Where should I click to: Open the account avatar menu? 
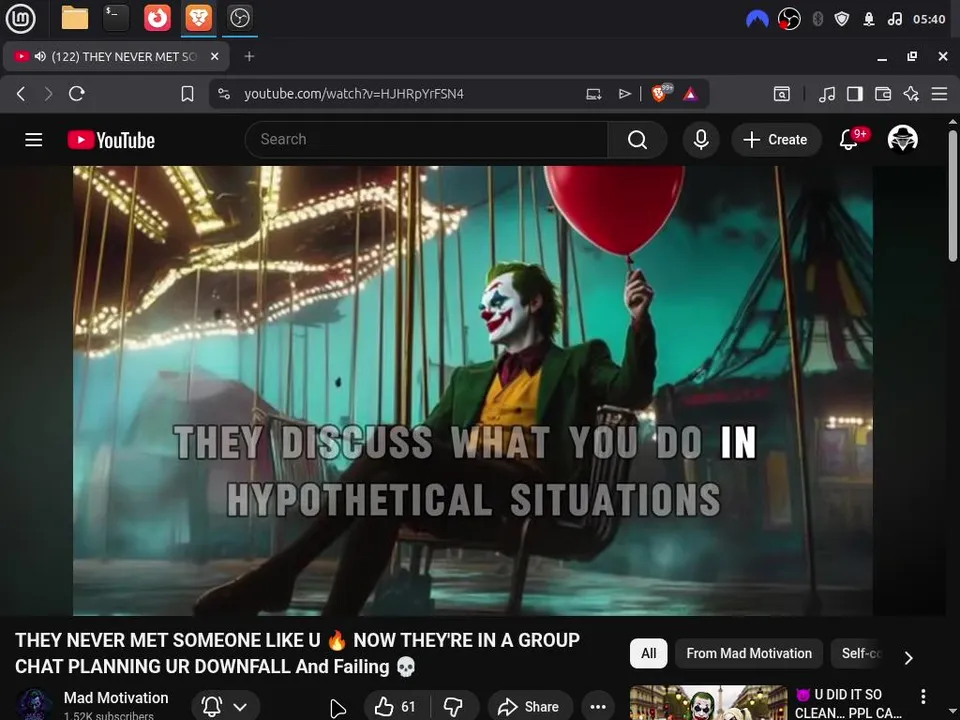(902, 139)
